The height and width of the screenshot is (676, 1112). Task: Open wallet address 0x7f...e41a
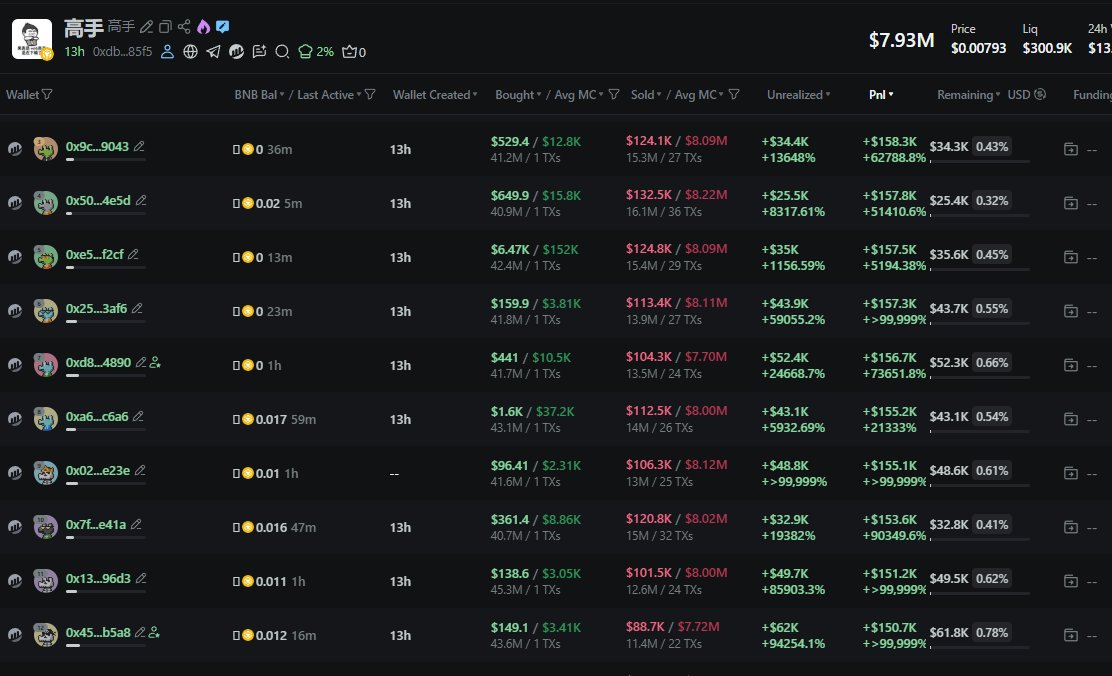pyautogui.click(x=96, y=525)
